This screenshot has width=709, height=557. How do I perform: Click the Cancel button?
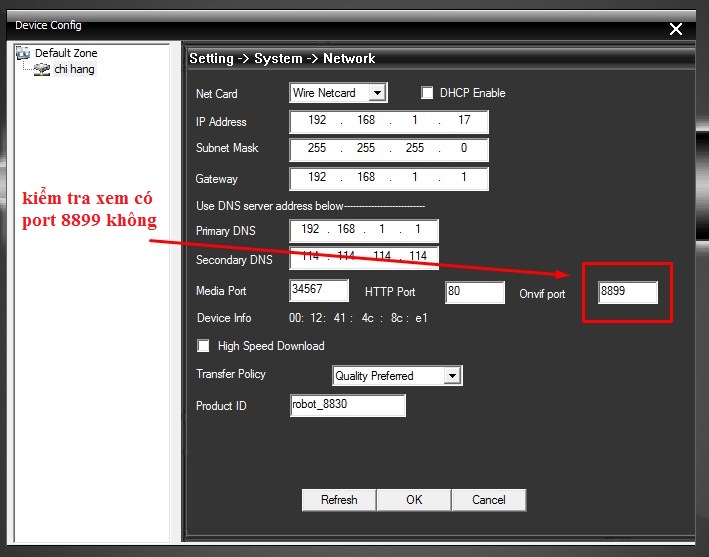tap(488, 500)
